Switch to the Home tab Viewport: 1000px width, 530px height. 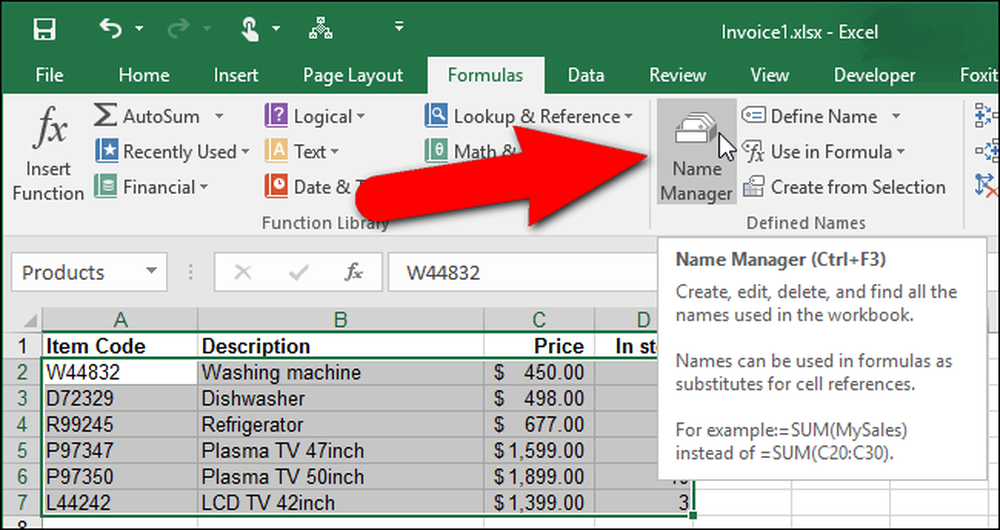[144, 75]
